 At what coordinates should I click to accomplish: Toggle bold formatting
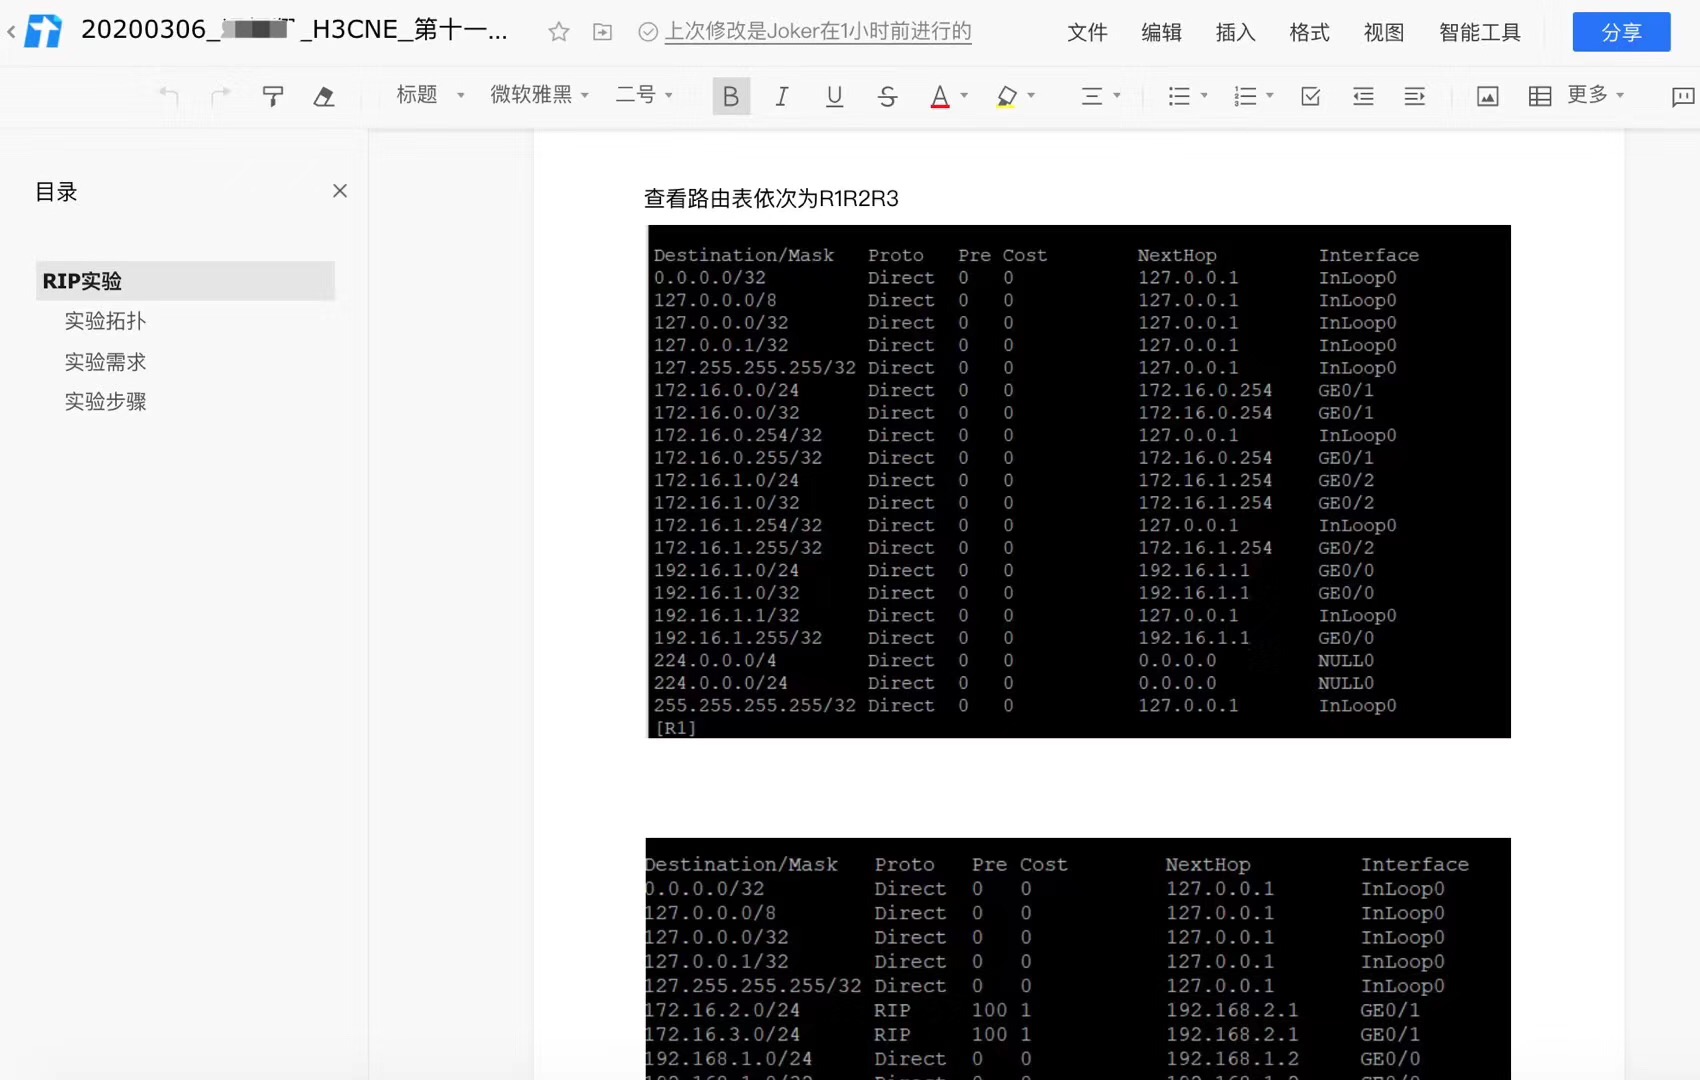(x=731, y=96)
